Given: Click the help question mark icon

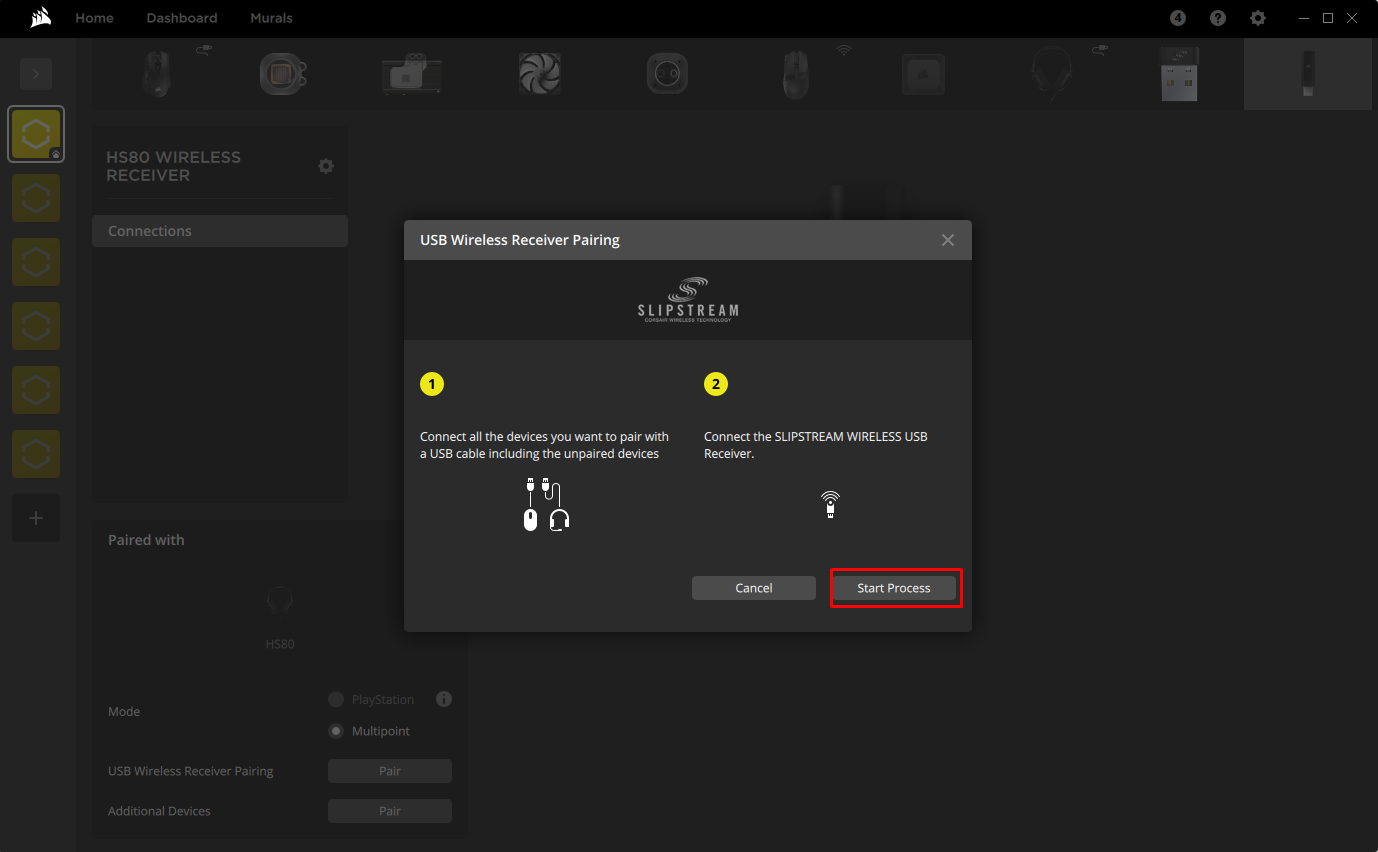Looking at the screenshot, I should point(1217,18).
